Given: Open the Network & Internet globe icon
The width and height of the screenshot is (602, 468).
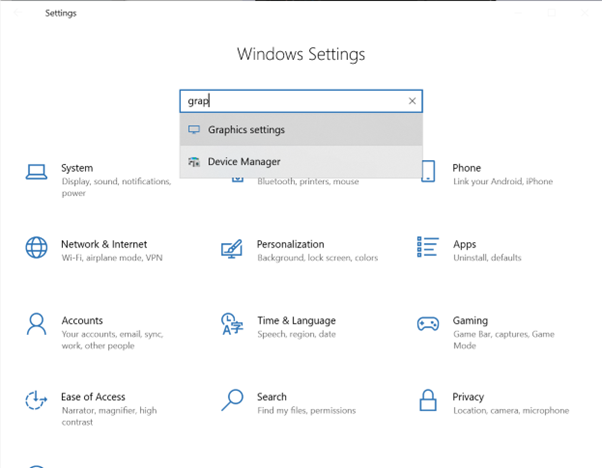Looking at the screenshot, I should tap(36, 248).
